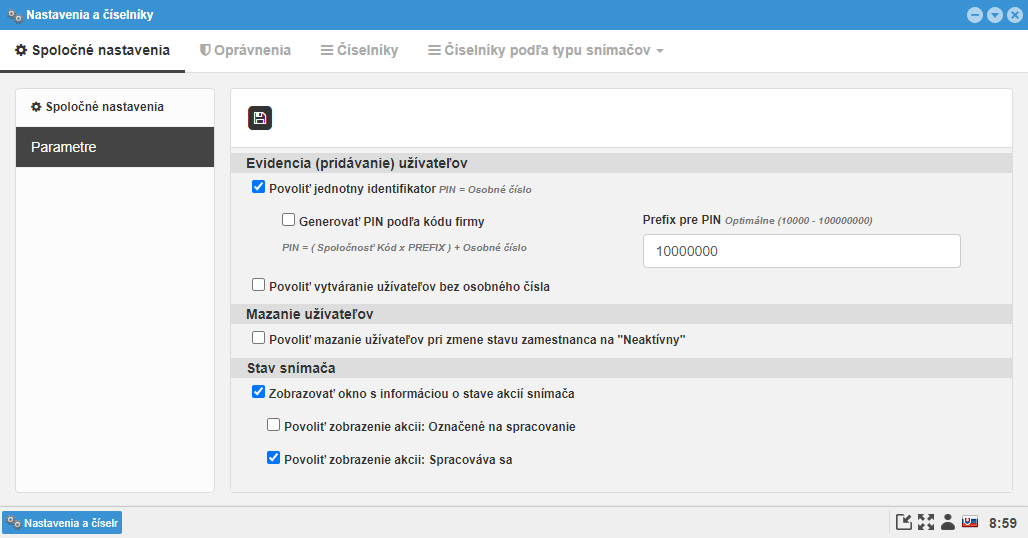
Task: Minimize the Nastavenia a číselníky window
Action: coord(975,14)
